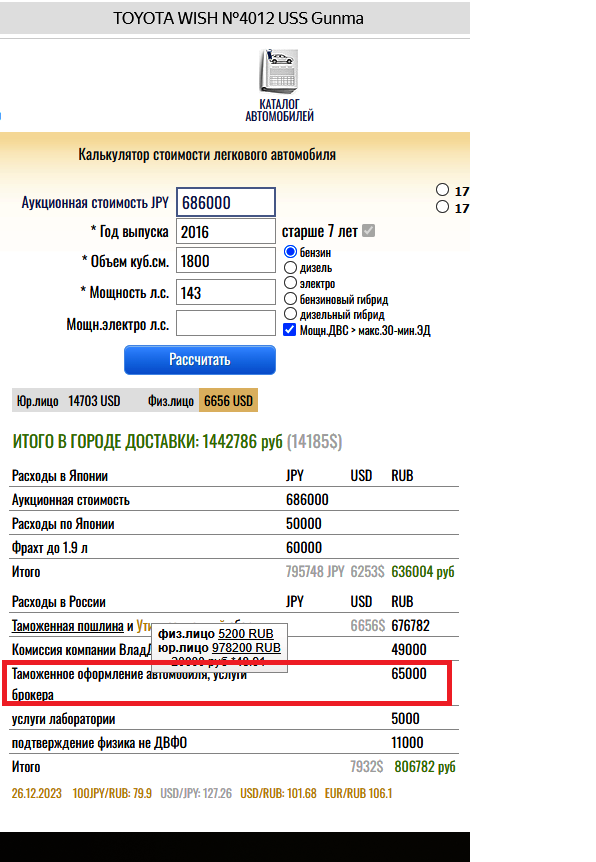Click the 'услуги лаборатории' row label
Viewport: 596px width, 862px height.
(x=64, y=719)
